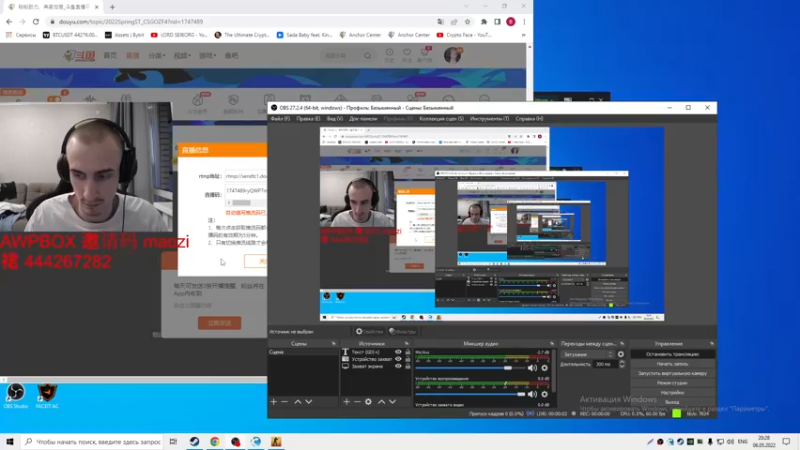
Task: Open the Инструменты menu in OBS
Action: click(489, 119)
